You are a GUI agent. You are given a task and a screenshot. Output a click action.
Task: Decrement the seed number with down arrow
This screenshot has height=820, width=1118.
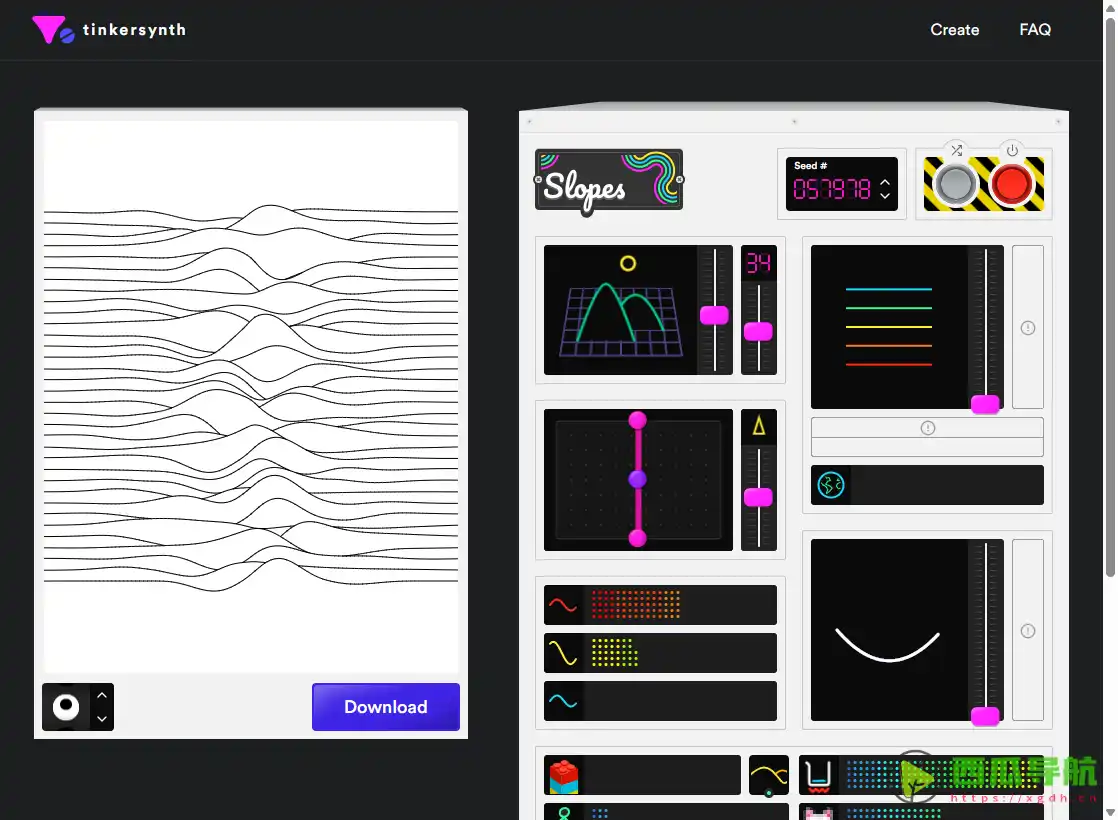(885, 196)
